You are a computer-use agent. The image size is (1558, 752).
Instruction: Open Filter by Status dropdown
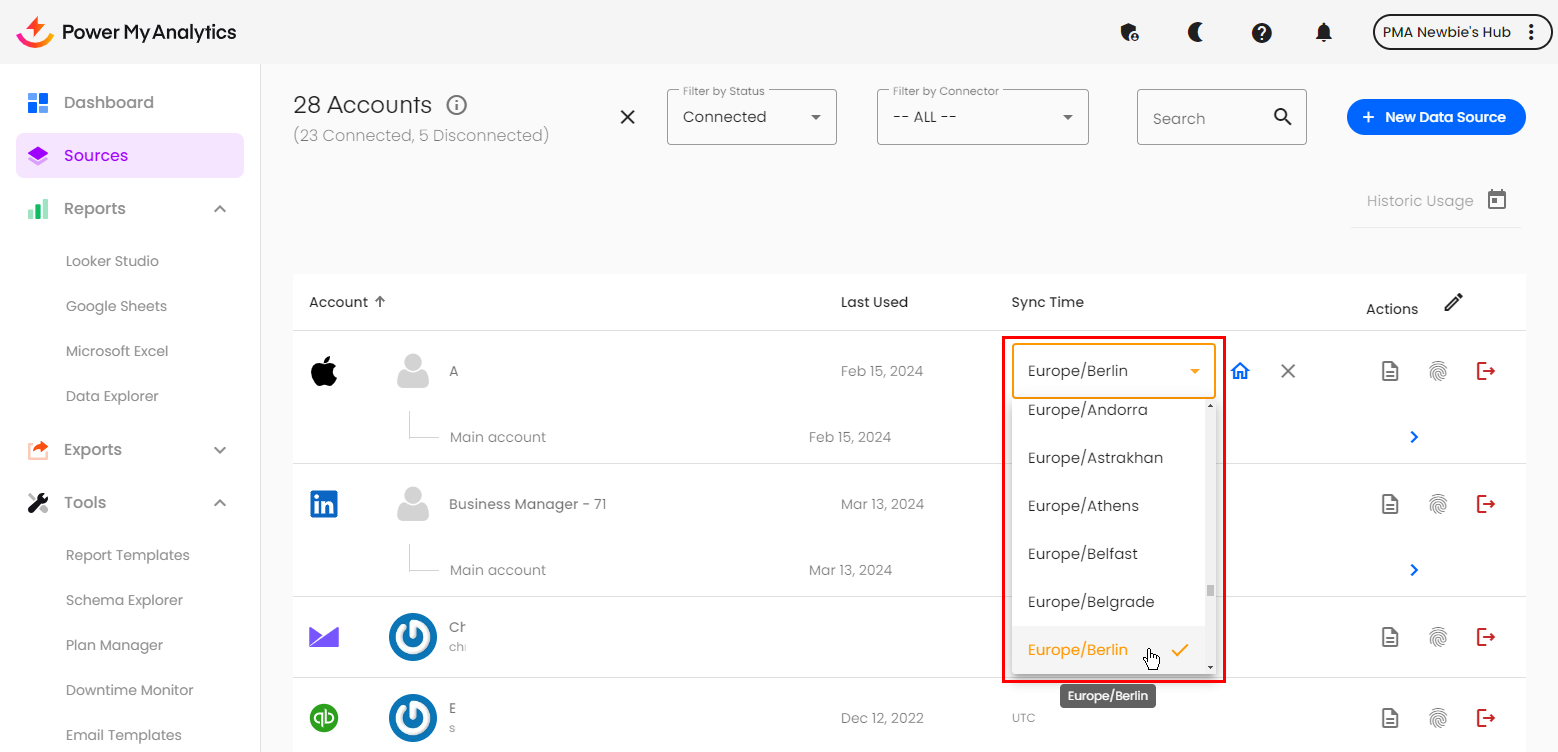click(x=751, y=117)
